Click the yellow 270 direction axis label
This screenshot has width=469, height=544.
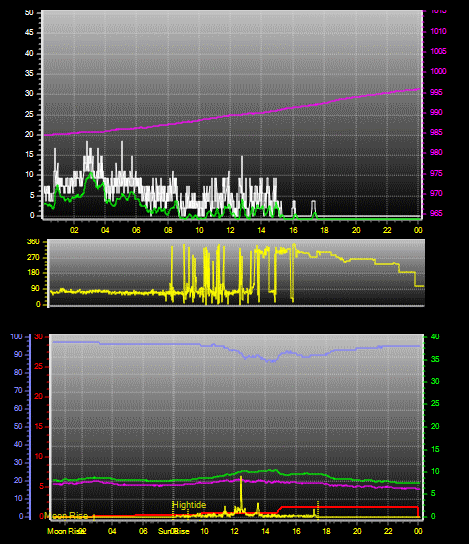pyautogui.click(x=33, y=258)
